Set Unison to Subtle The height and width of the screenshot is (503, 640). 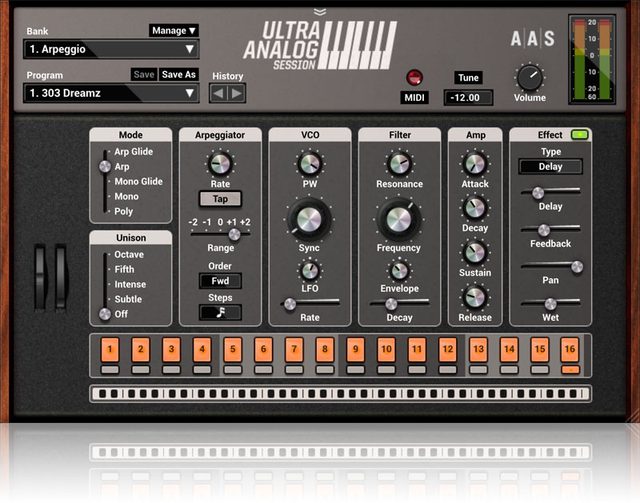point(128,299)
